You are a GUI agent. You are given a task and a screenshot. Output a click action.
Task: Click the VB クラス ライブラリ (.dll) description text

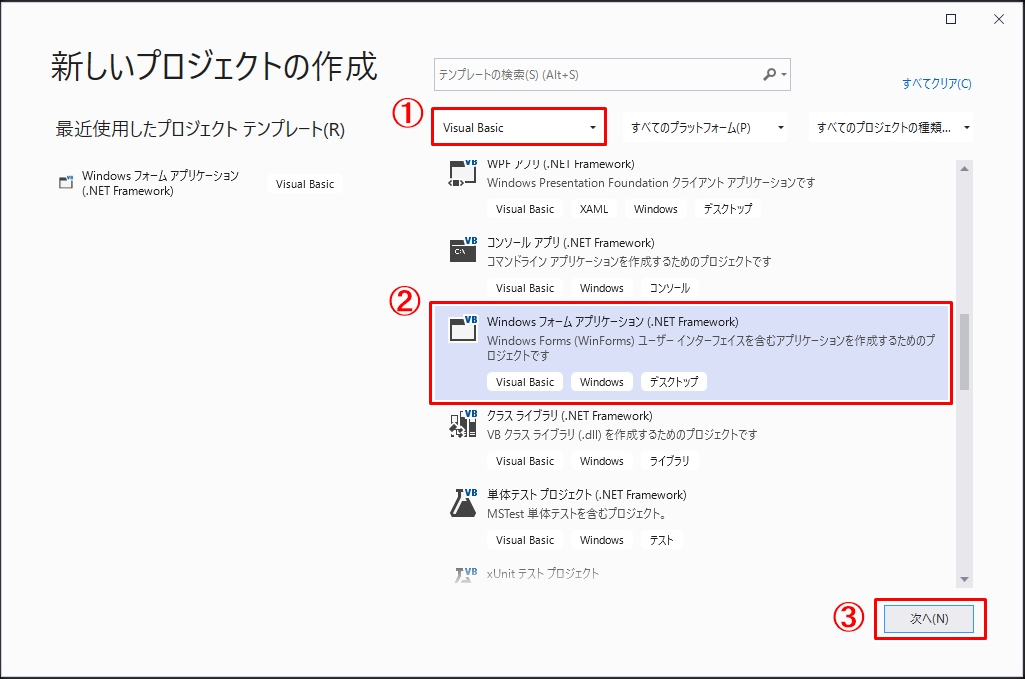622,435
